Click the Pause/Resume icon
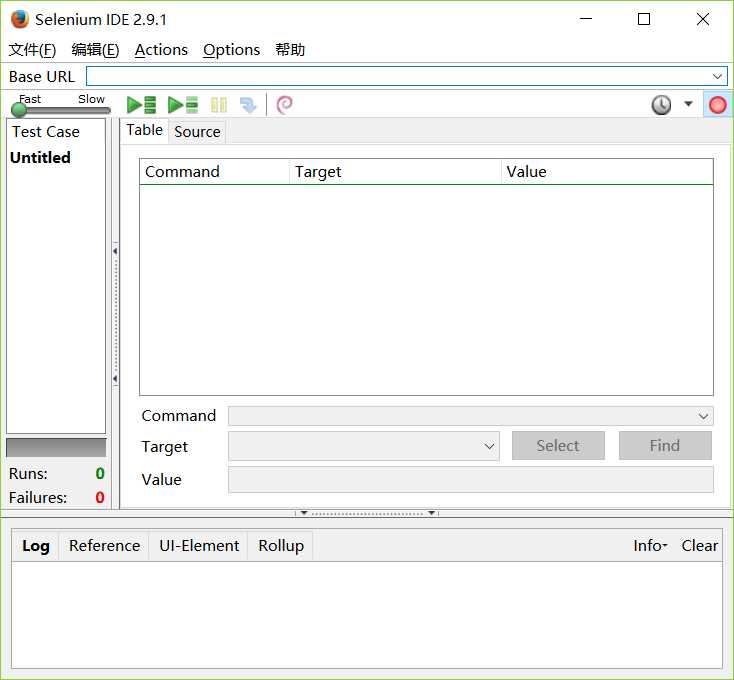This screenshot has height=680, width=734. pos(219,105)
